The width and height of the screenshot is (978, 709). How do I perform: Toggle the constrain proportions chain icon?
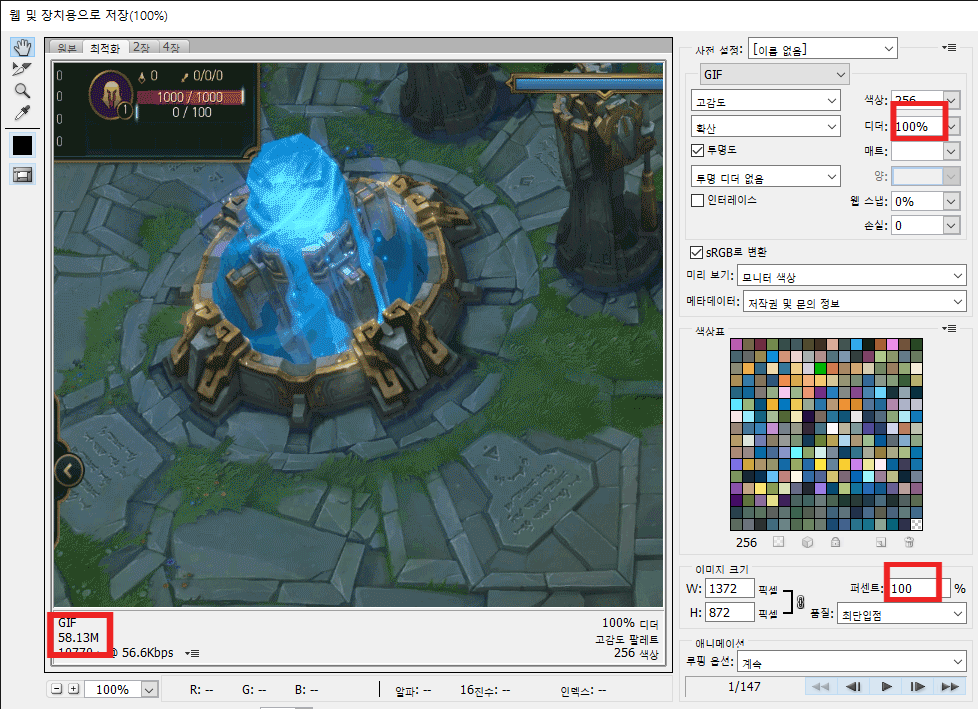(x=800, y=602)
